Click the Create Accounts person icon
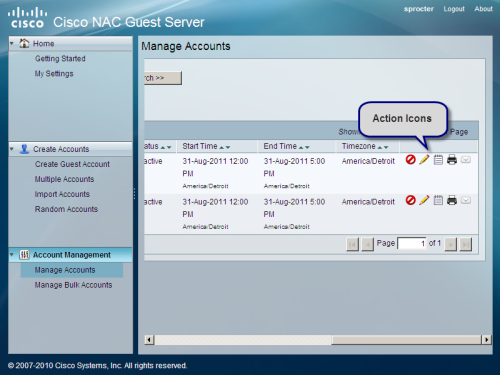This screenshot has height=375, width=500. pos(24,149)
